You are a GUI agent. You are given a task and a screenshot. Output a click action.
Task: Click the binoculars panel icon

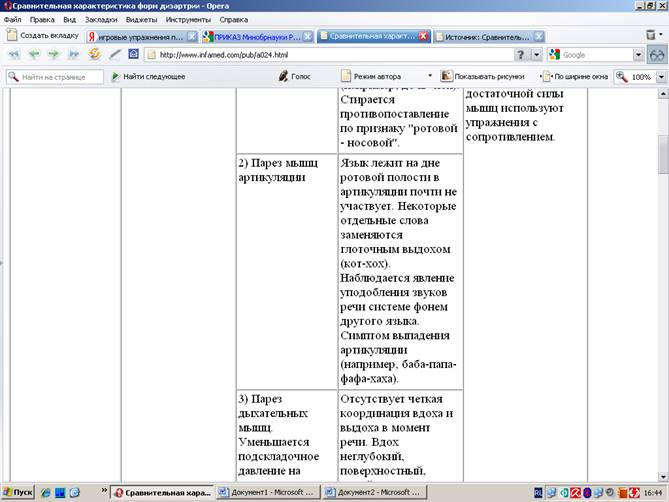657,55
